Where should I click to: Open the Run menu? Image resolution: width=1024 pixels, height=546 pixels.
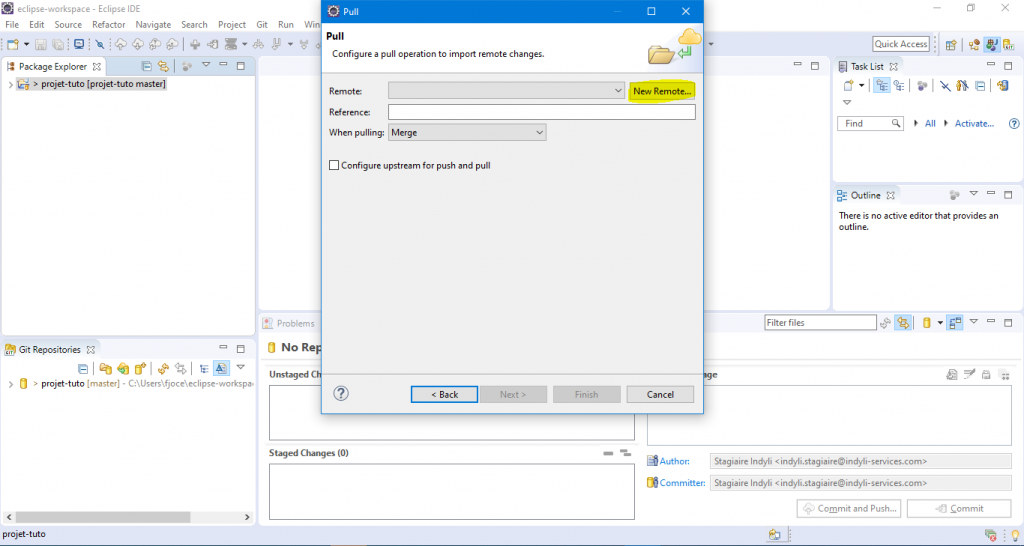coord(285,25)
